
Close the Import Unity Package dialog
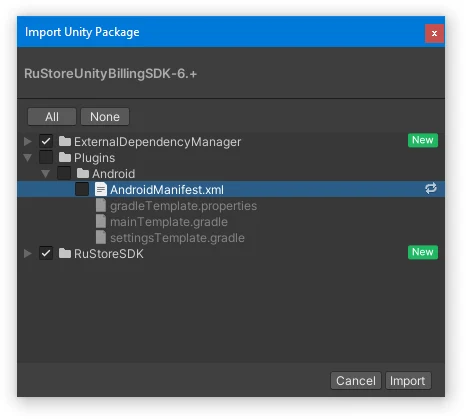pyautogui.click(x=434, y=33)
